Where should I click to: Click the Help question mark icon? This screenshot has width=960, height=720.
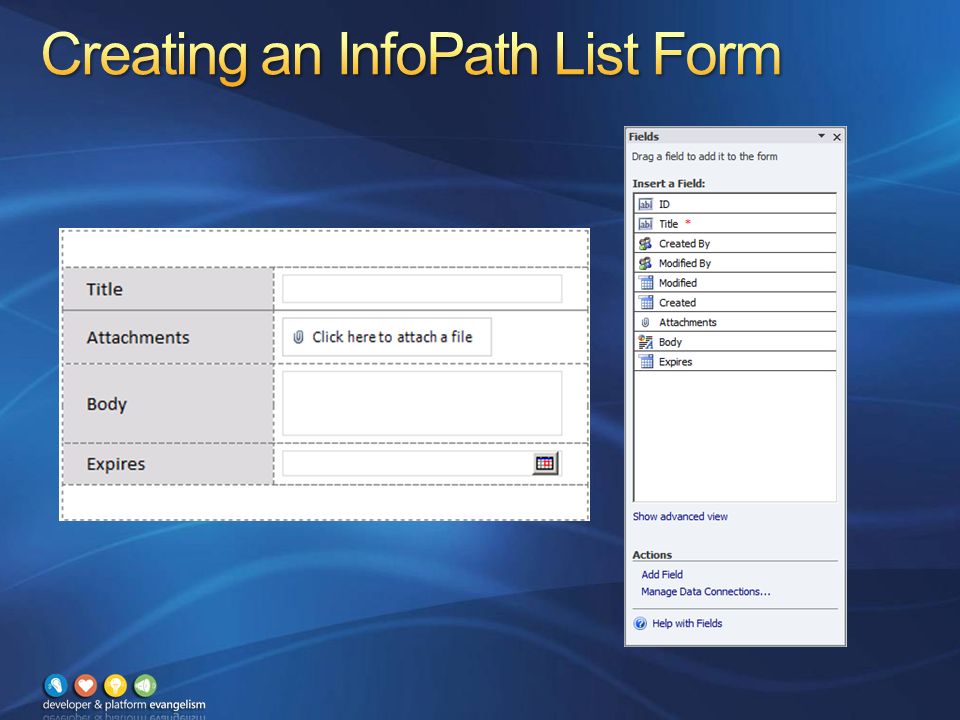(x=640, y=624)
